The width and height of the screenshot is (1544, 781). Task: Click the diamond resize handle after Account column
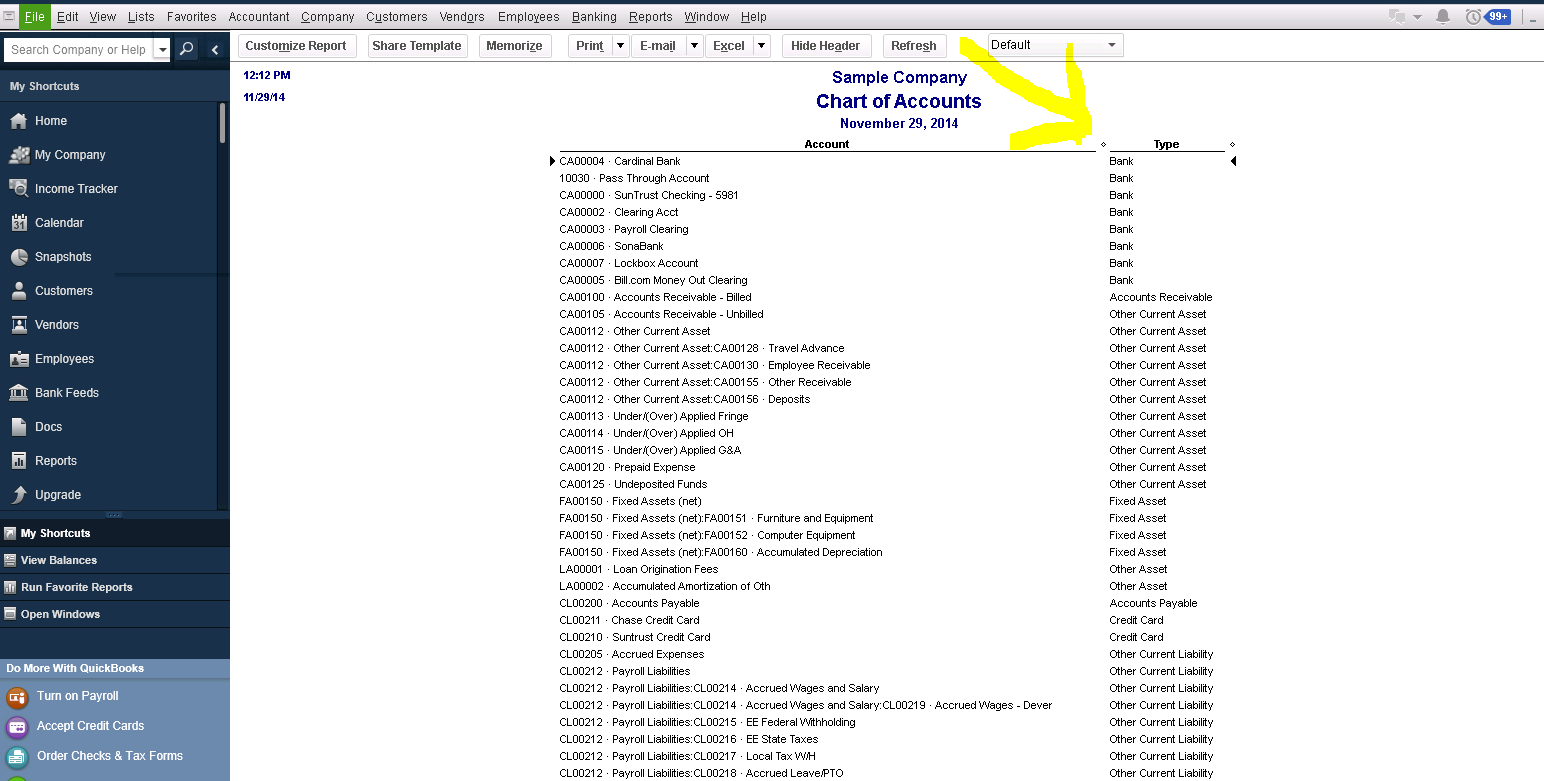(1103, 145)
